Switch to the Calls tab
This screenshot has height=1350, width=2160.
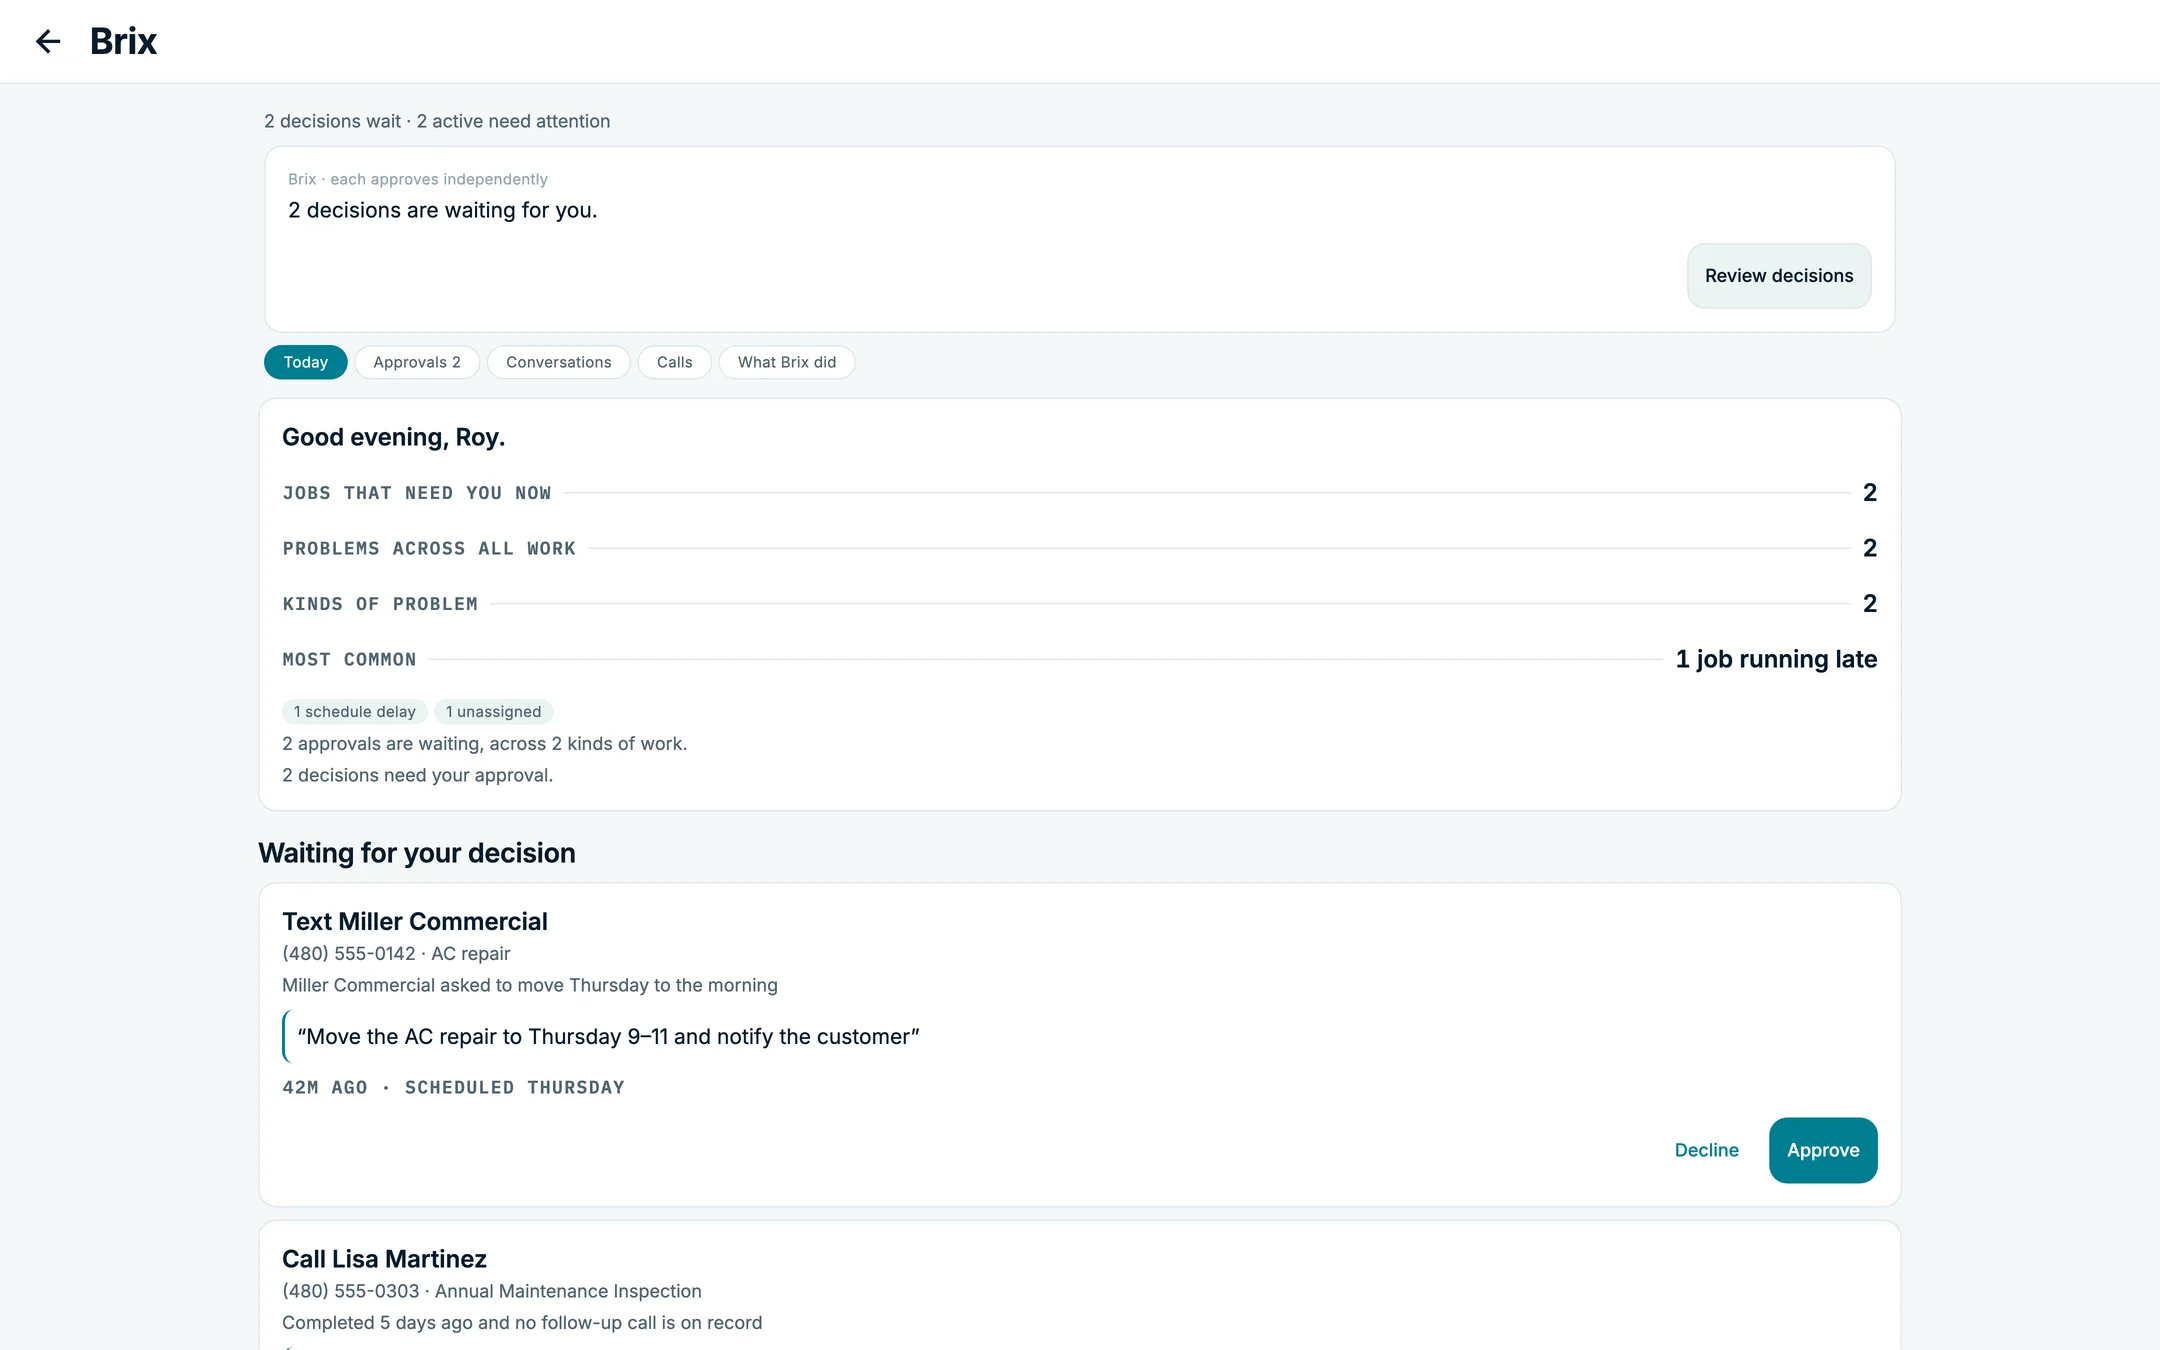point(674,362)
